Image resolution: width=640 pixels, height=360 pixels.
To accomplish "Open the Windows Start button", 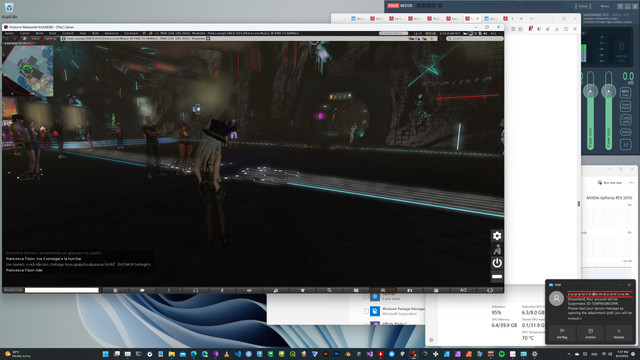I will [106, 354].
